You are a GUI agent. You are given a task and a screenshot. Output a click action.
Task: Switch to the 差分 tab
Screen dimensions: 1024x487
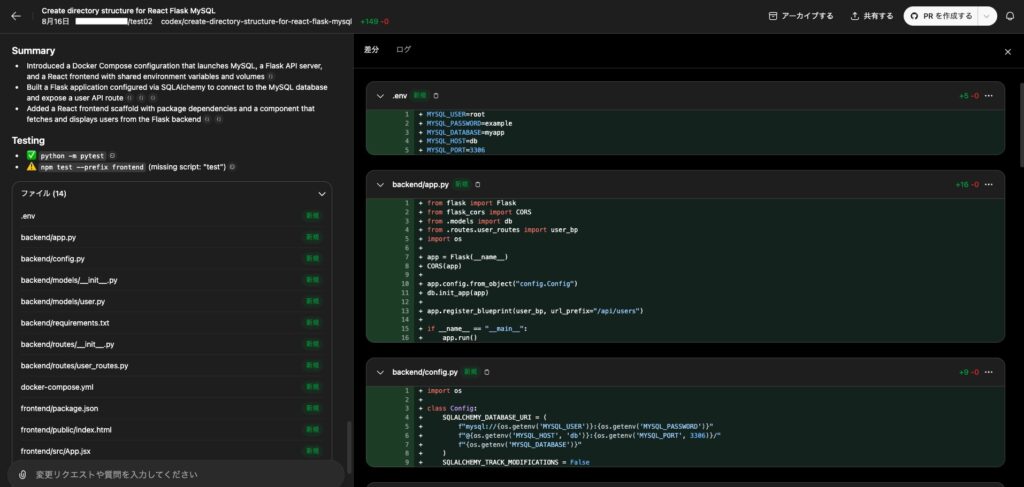(x=371, y=50)
